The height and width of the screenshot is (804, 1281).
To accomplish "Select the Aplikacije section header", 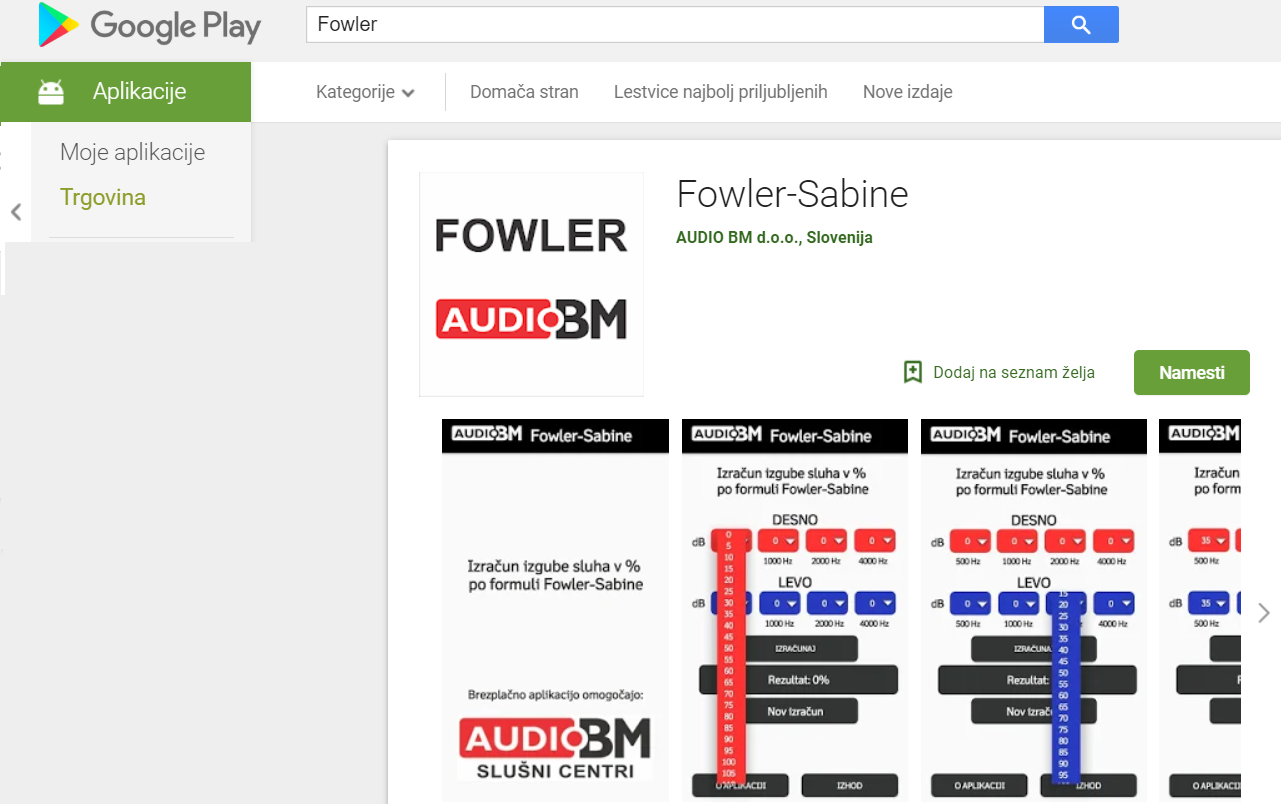I will click(126, 92).
